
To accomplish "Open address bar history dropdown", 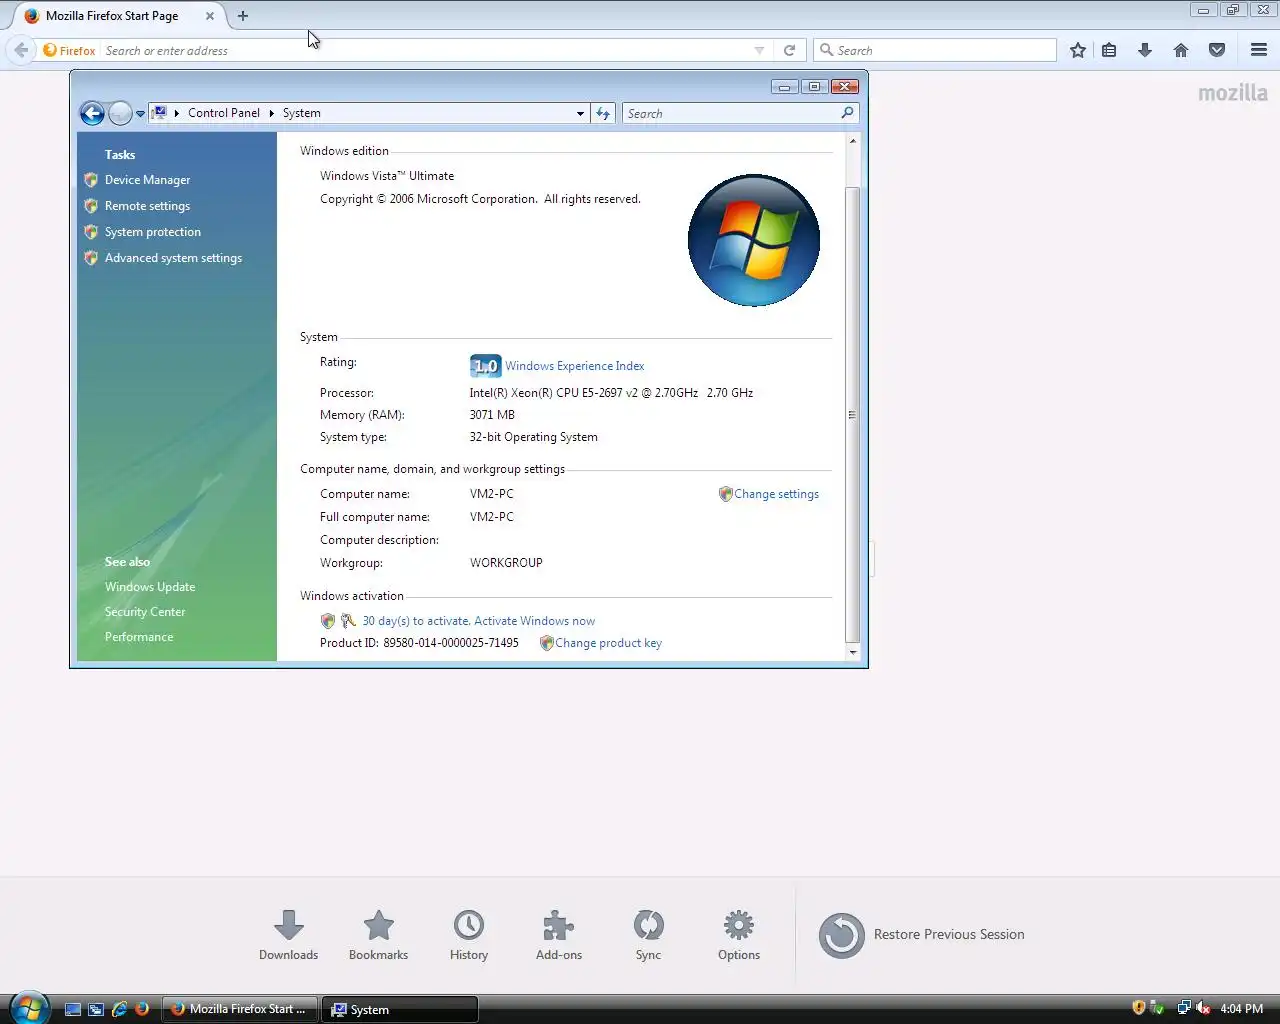I will click(759, 50).
